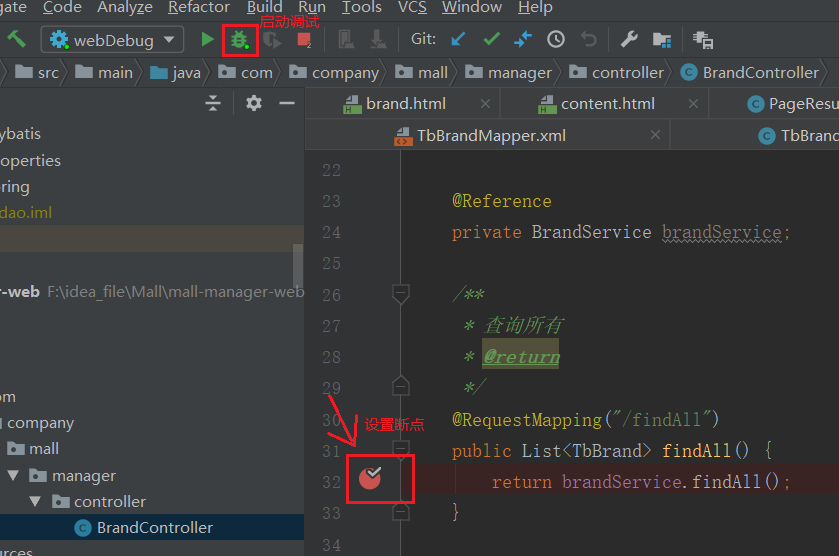Click the fold end marker at line 33
839x556 pixels.
(x=401, y=513)
